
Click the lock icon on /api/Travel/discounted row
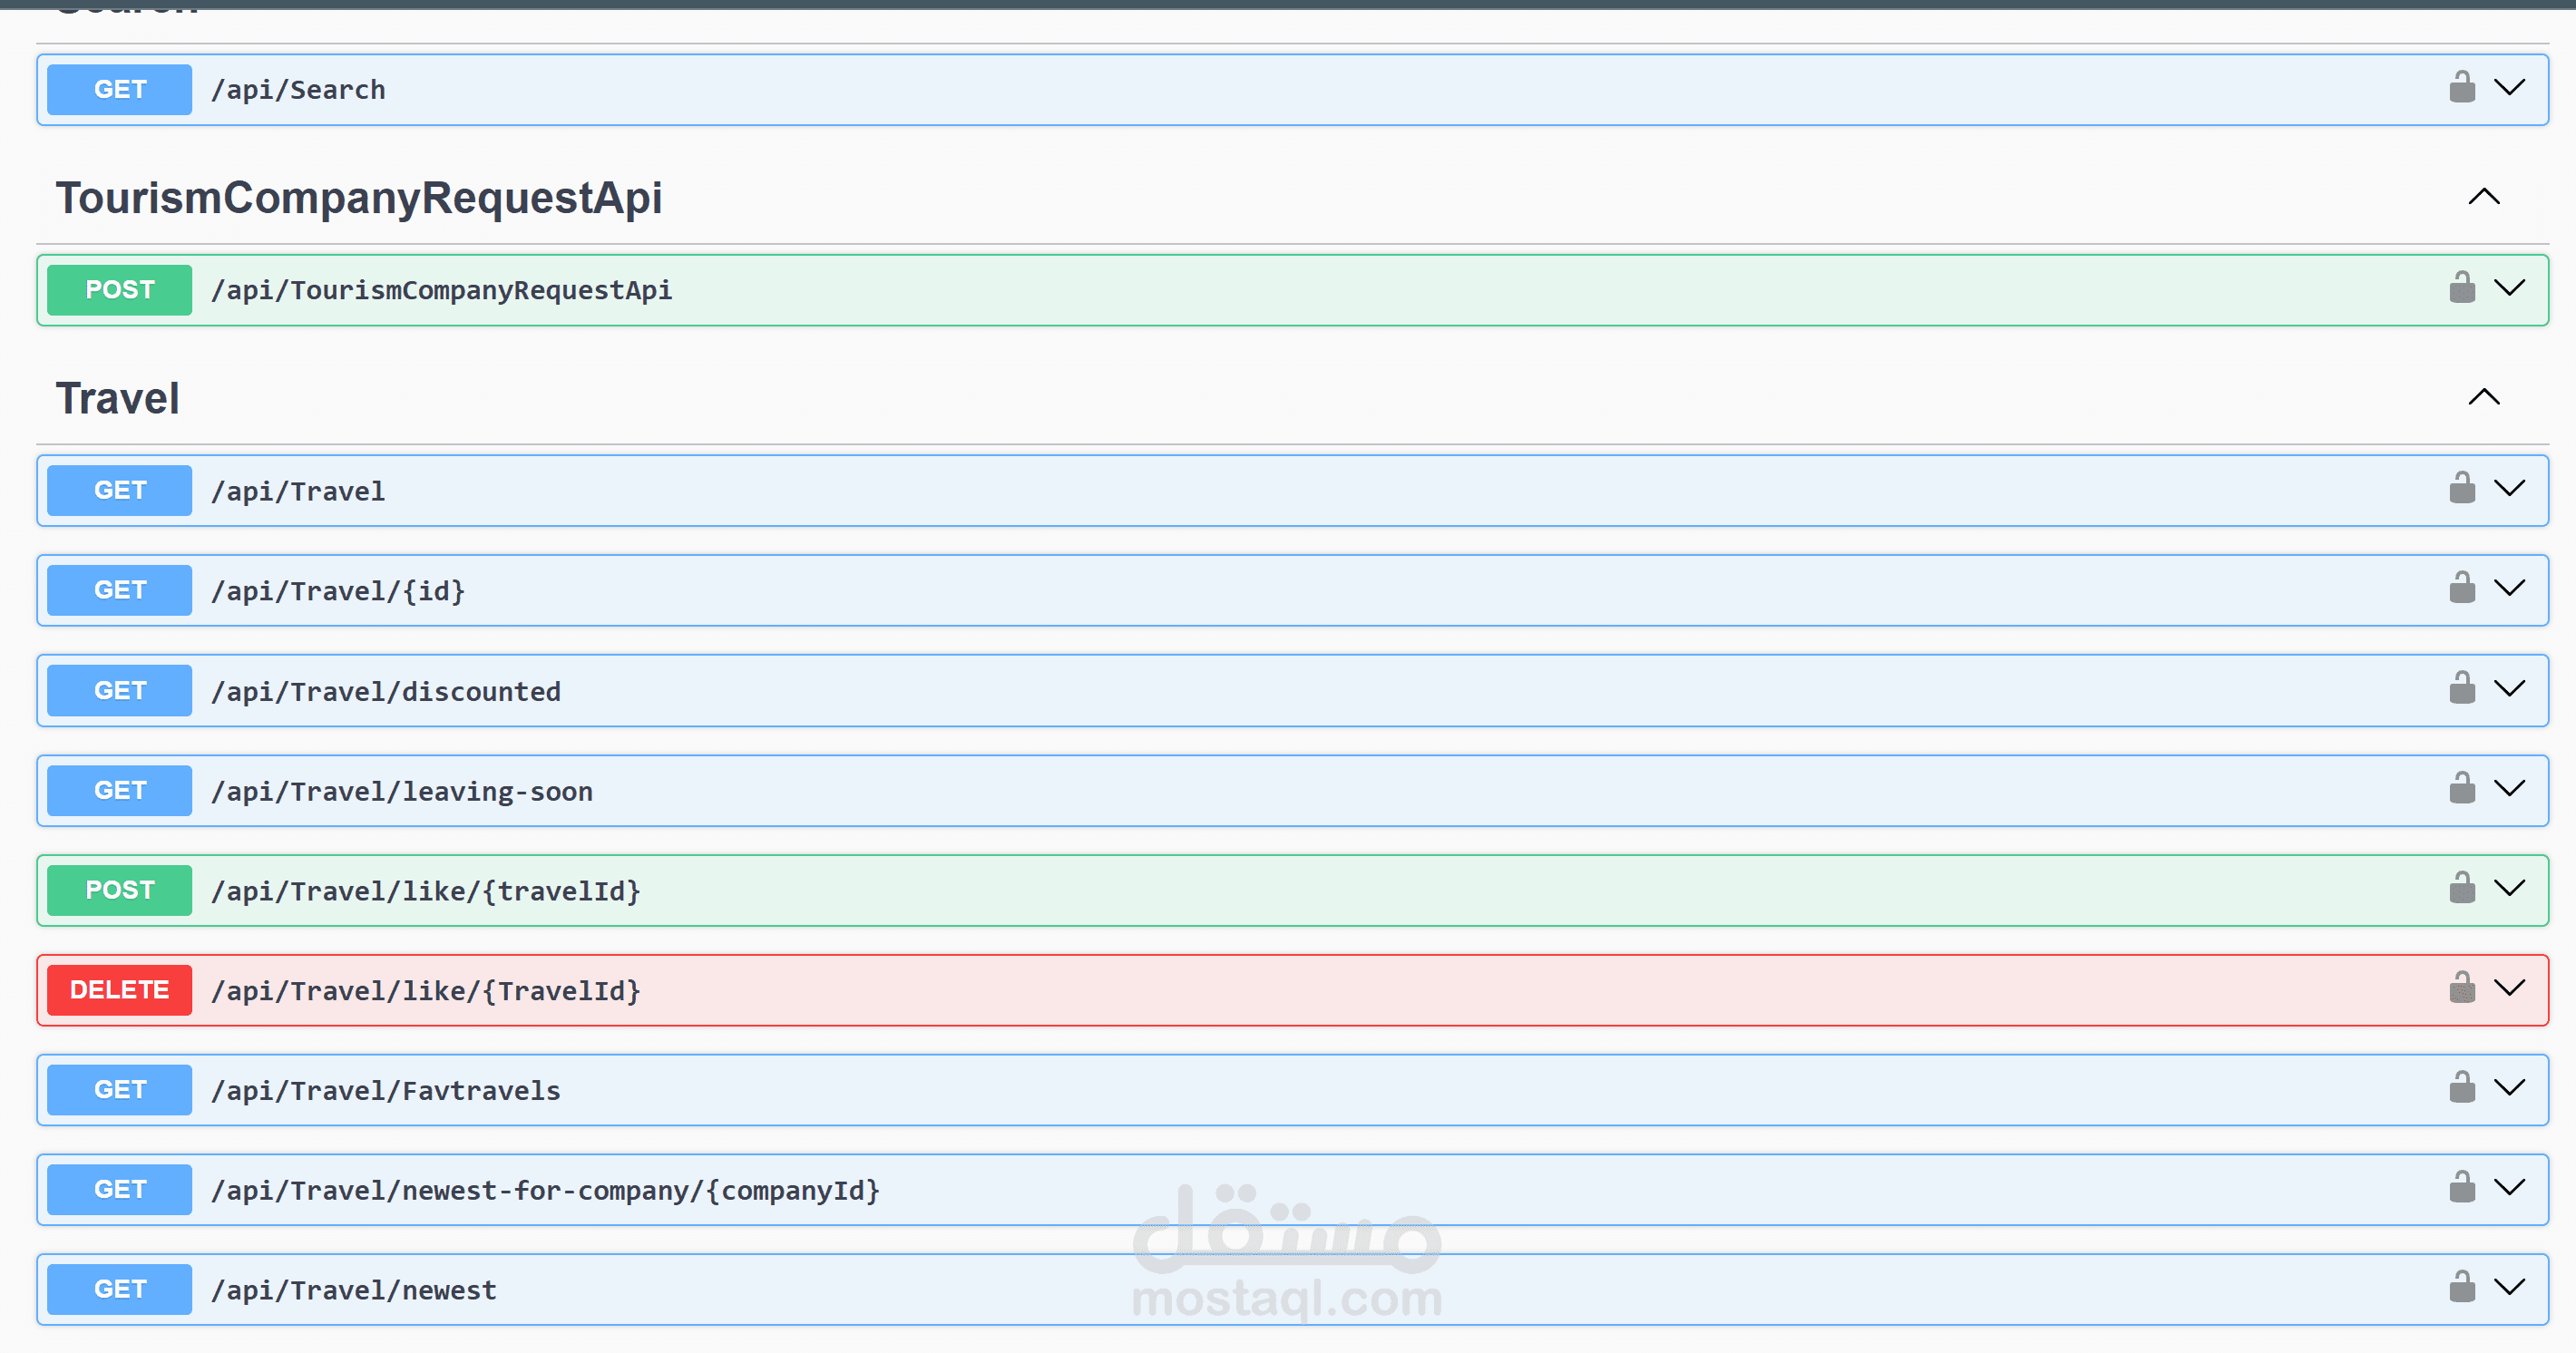[x=2461, y=689]
